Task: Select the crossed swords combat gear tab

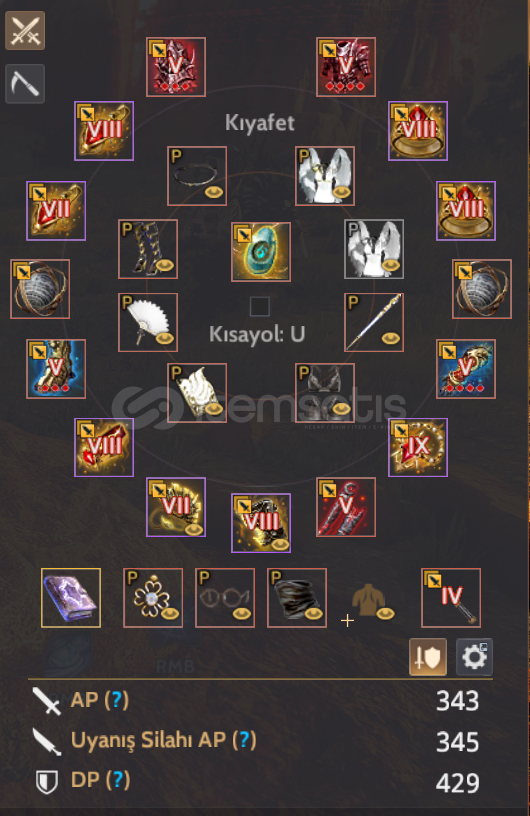Action: tap(25, 31)
